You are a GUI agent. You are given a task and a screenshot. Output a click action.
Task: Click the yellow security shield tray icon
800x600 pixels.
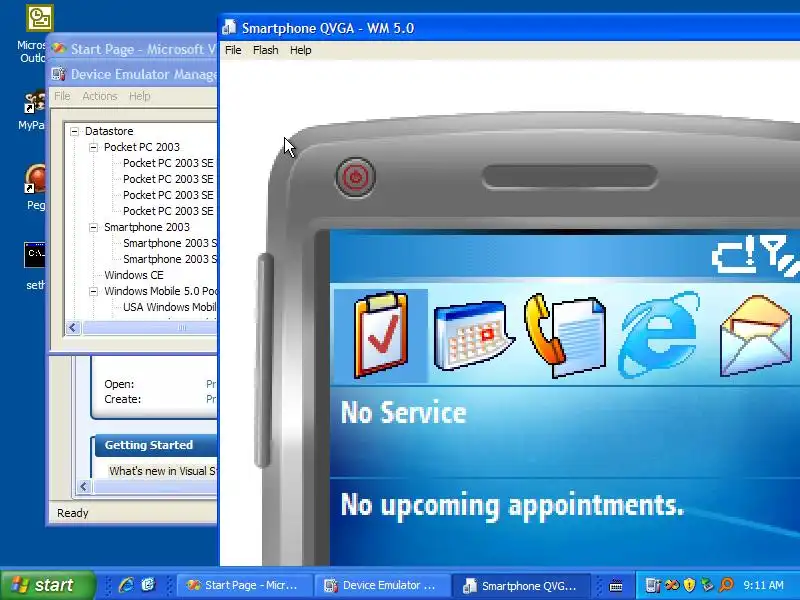[689, 585]
